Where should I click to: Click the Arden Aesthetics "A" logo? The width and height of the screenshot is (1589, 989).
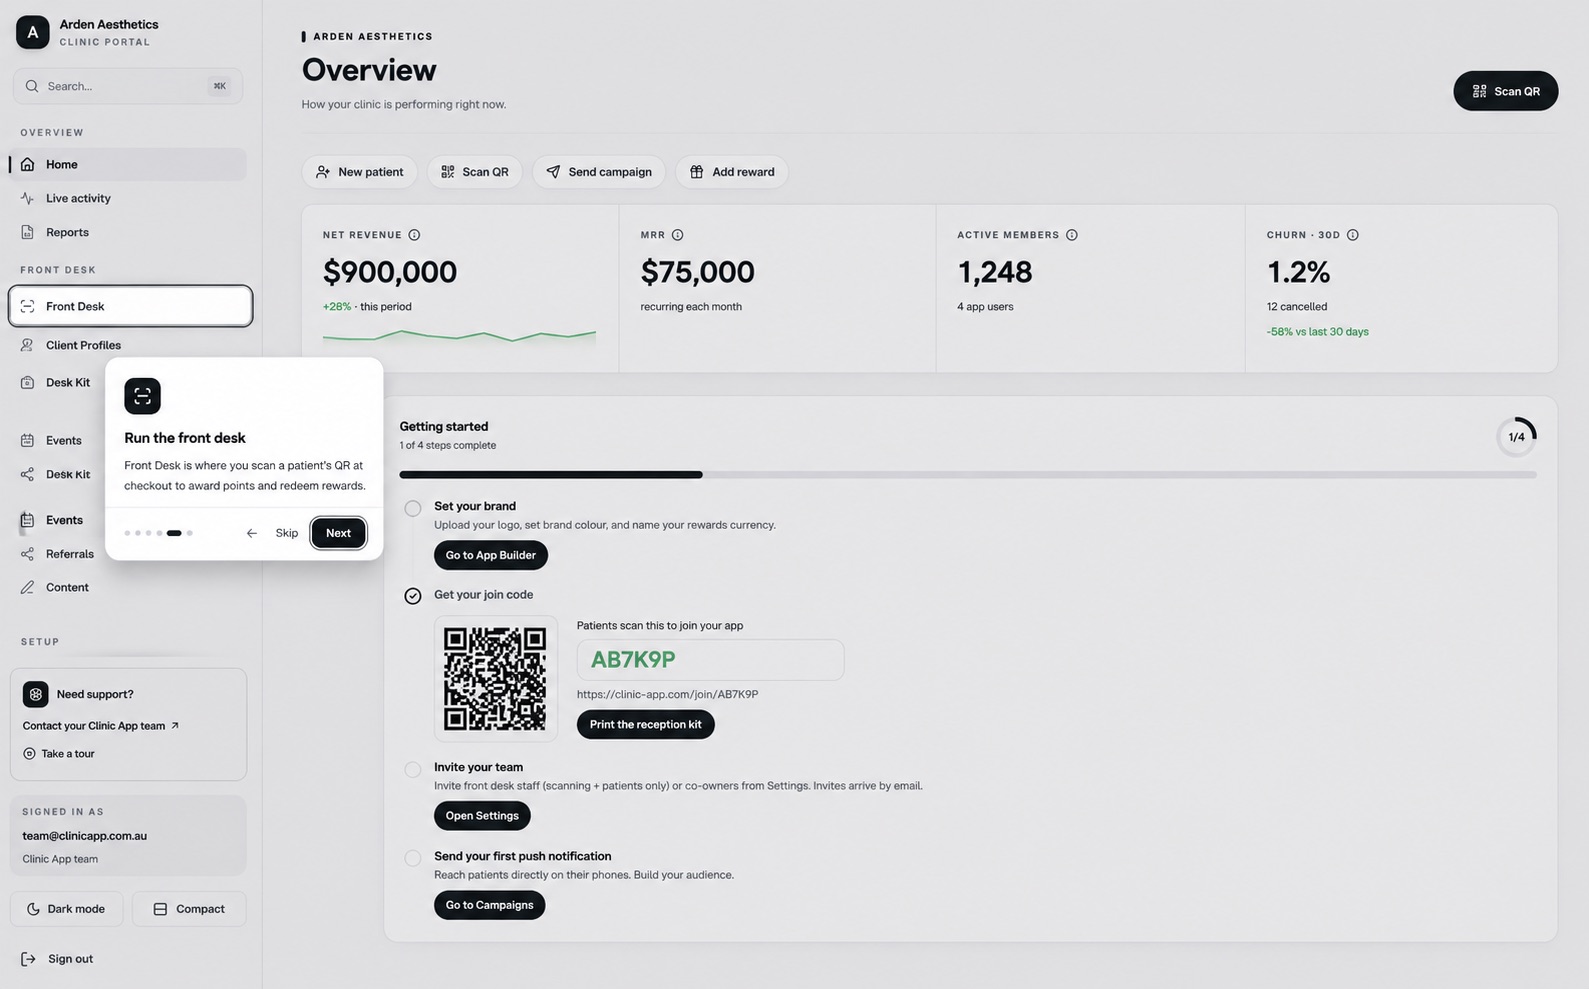[33, 32]
